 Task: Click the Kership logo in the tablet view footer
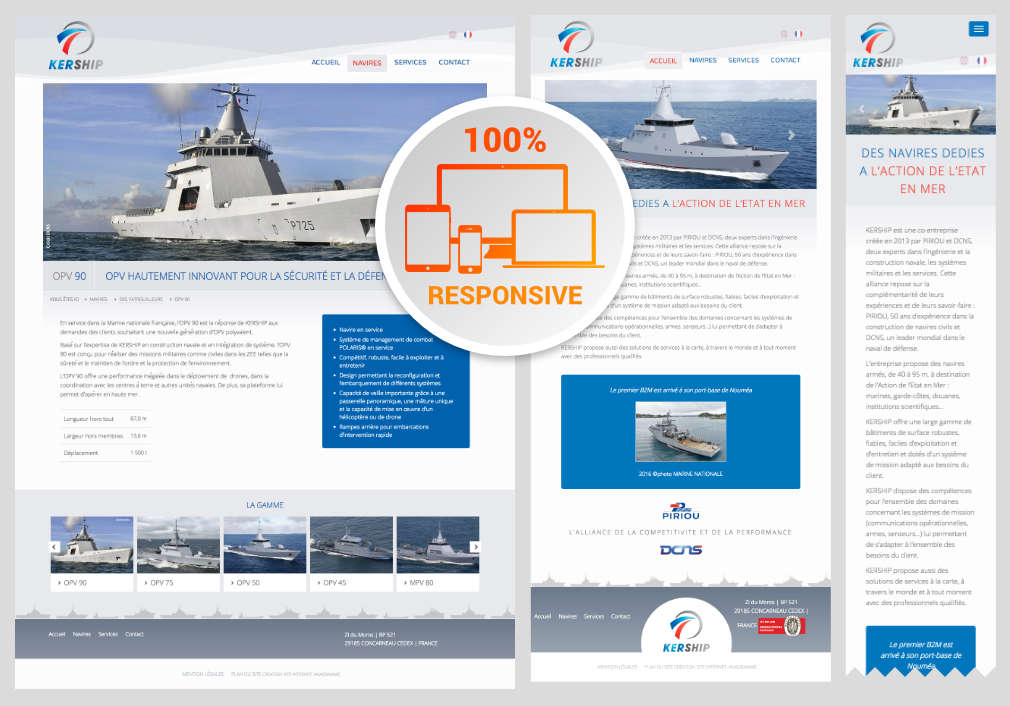click(686, 633)
